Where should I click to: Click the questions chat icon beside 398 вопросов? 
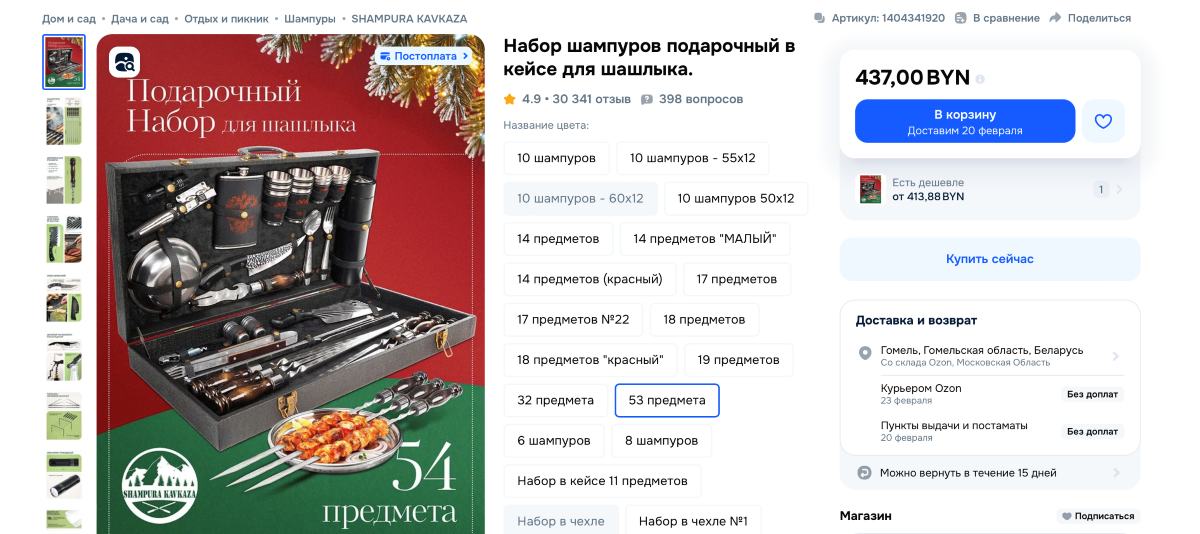coord(647,99)
